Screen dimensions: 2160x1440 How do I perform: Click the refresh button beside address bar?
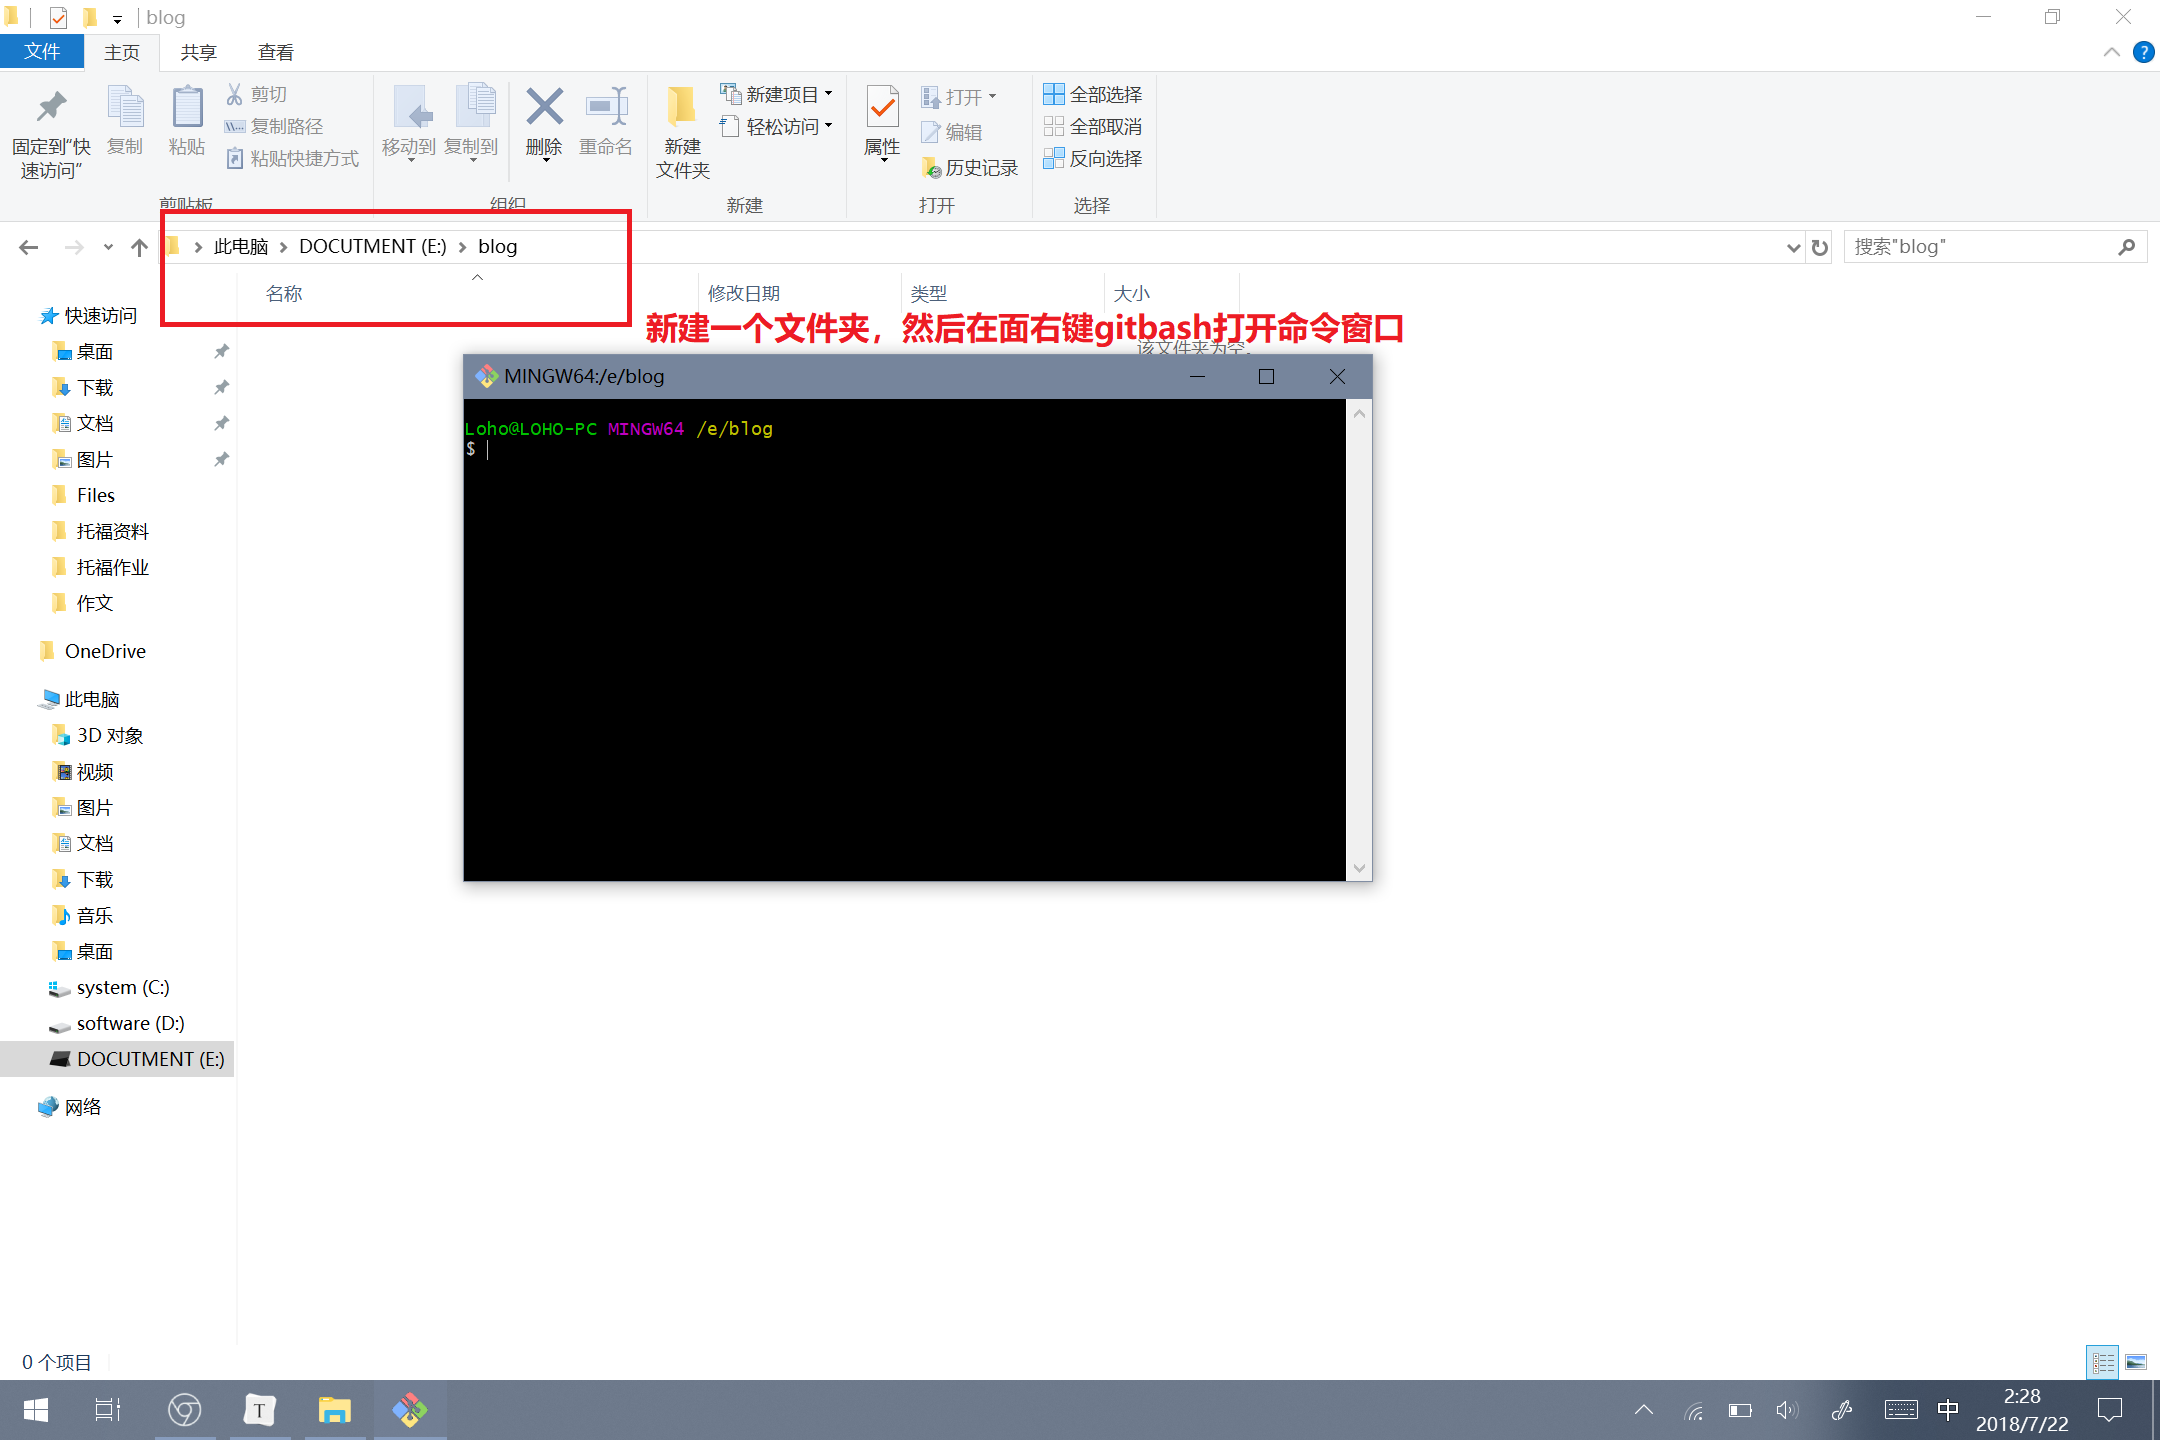pyautogui.click(x=1820, y=247)
